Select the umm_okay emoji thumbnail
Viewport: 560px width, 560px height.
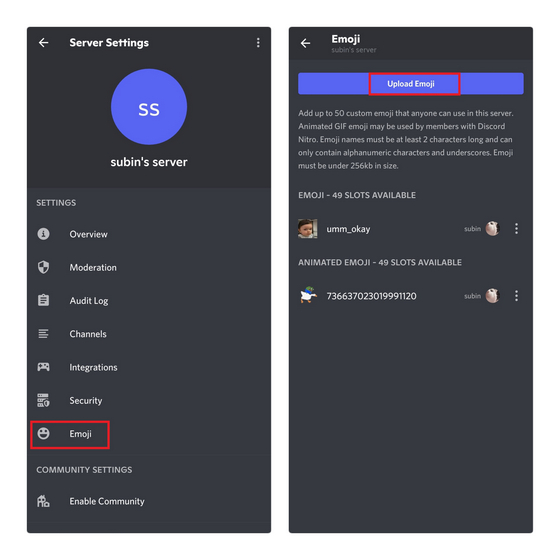[308, 229]
